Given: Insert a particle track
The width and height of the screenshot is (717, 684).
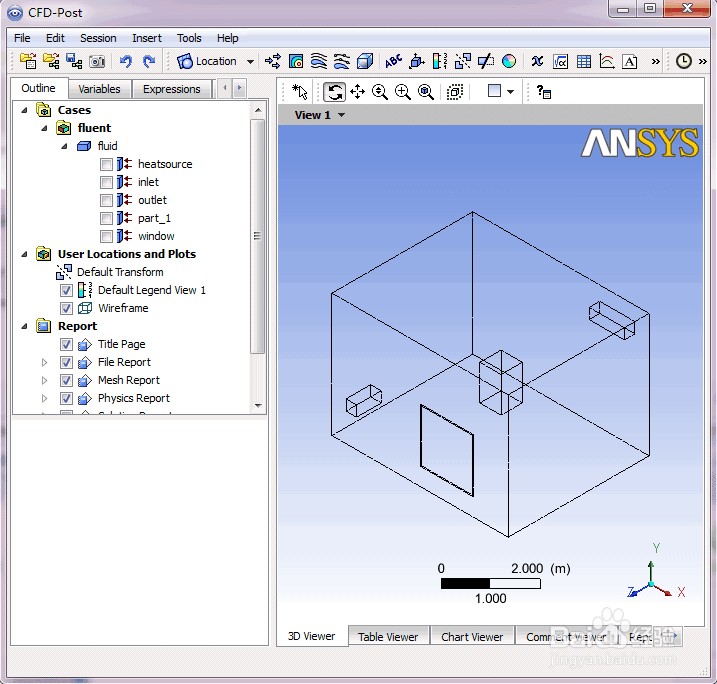Looking at the screenshot, I should tap(342, 61).
